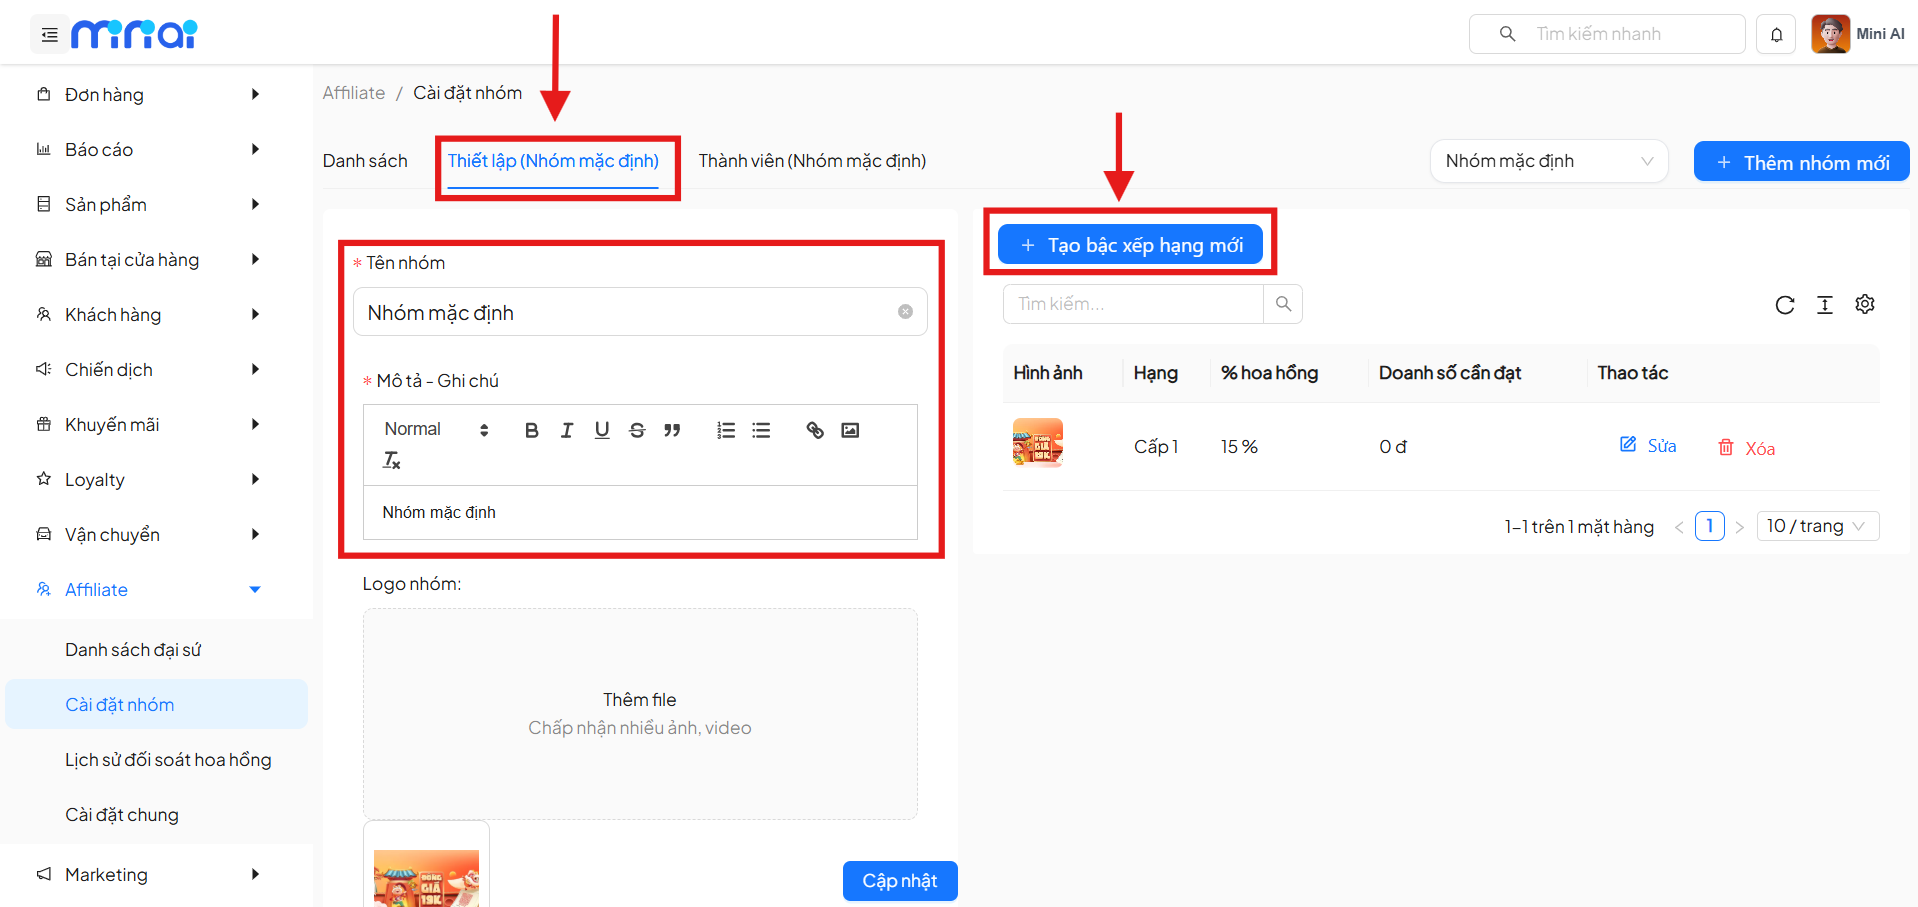Open the Nhóm mặc định group dropdown
The width and height of the screenshot is (1918, 907).
1548,161
